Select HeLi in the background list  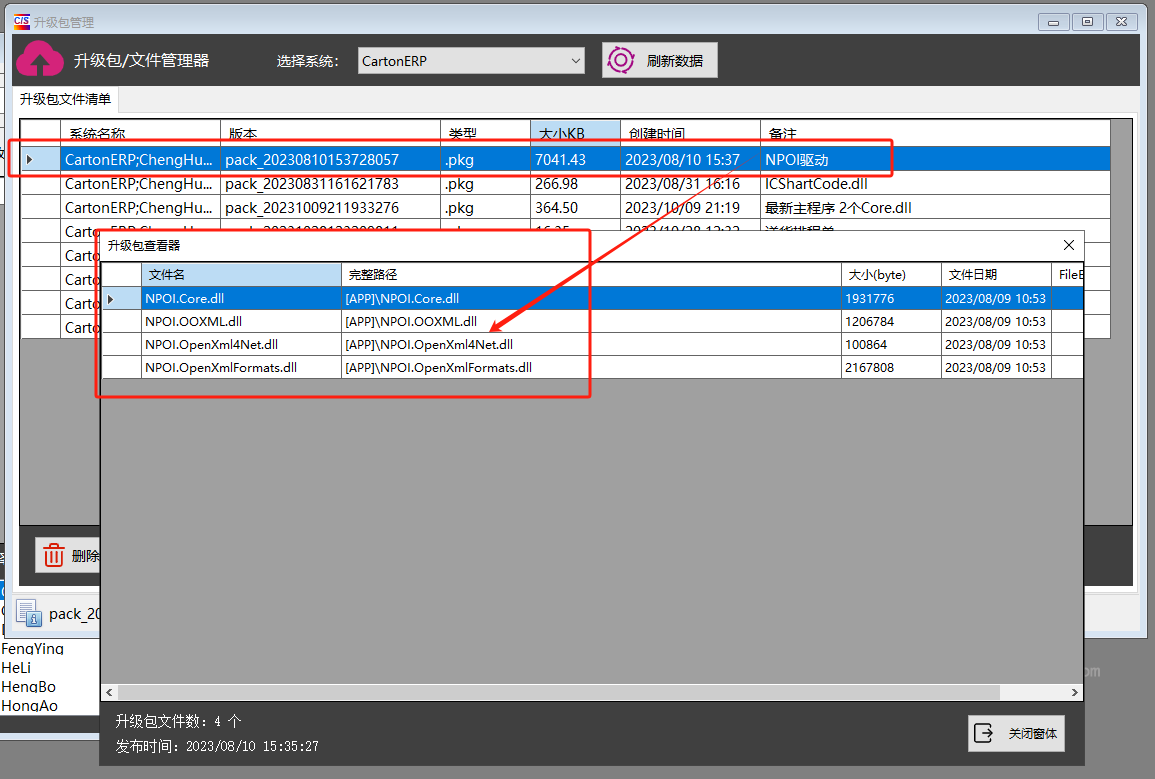(16, 668)
